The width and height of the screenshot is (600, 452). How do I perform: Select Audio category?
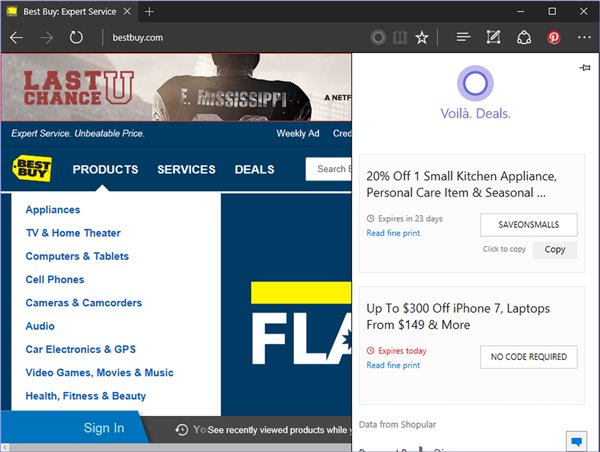[40, 326]
